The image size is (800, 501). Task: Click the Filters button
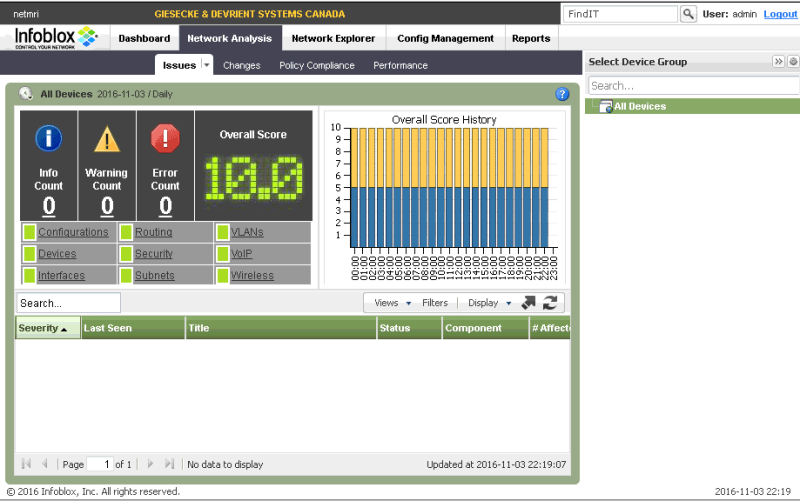[x=435, y=303]
